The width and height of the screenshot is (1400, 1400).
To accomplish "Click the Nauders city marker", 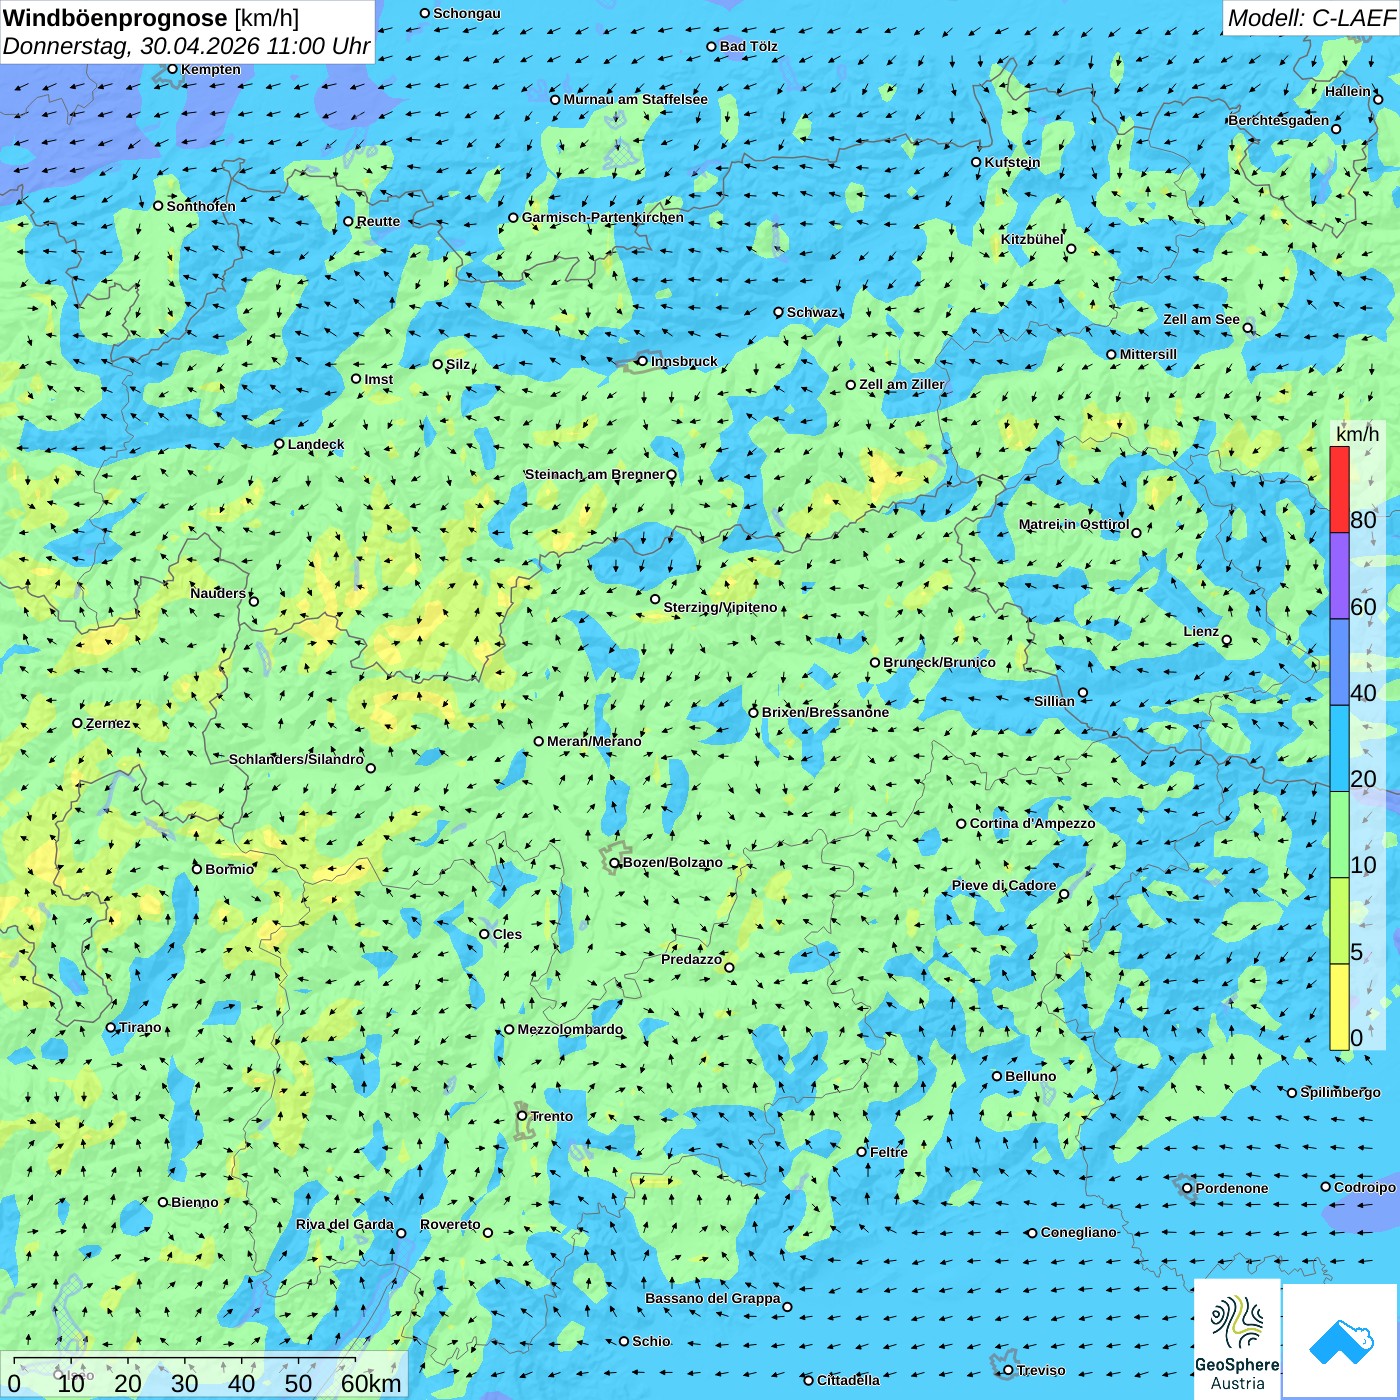I will [x=254, y=601].
